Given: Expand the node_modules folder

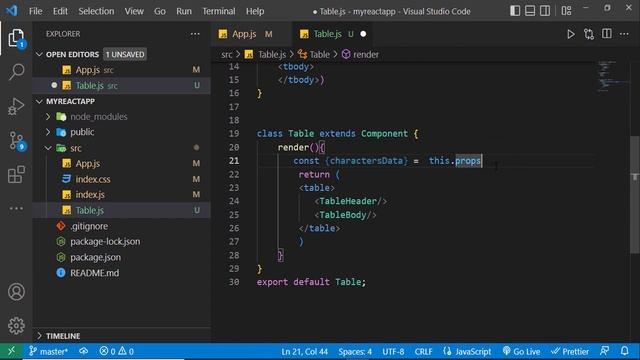Looking at the screenshot, I should [121, 117].
